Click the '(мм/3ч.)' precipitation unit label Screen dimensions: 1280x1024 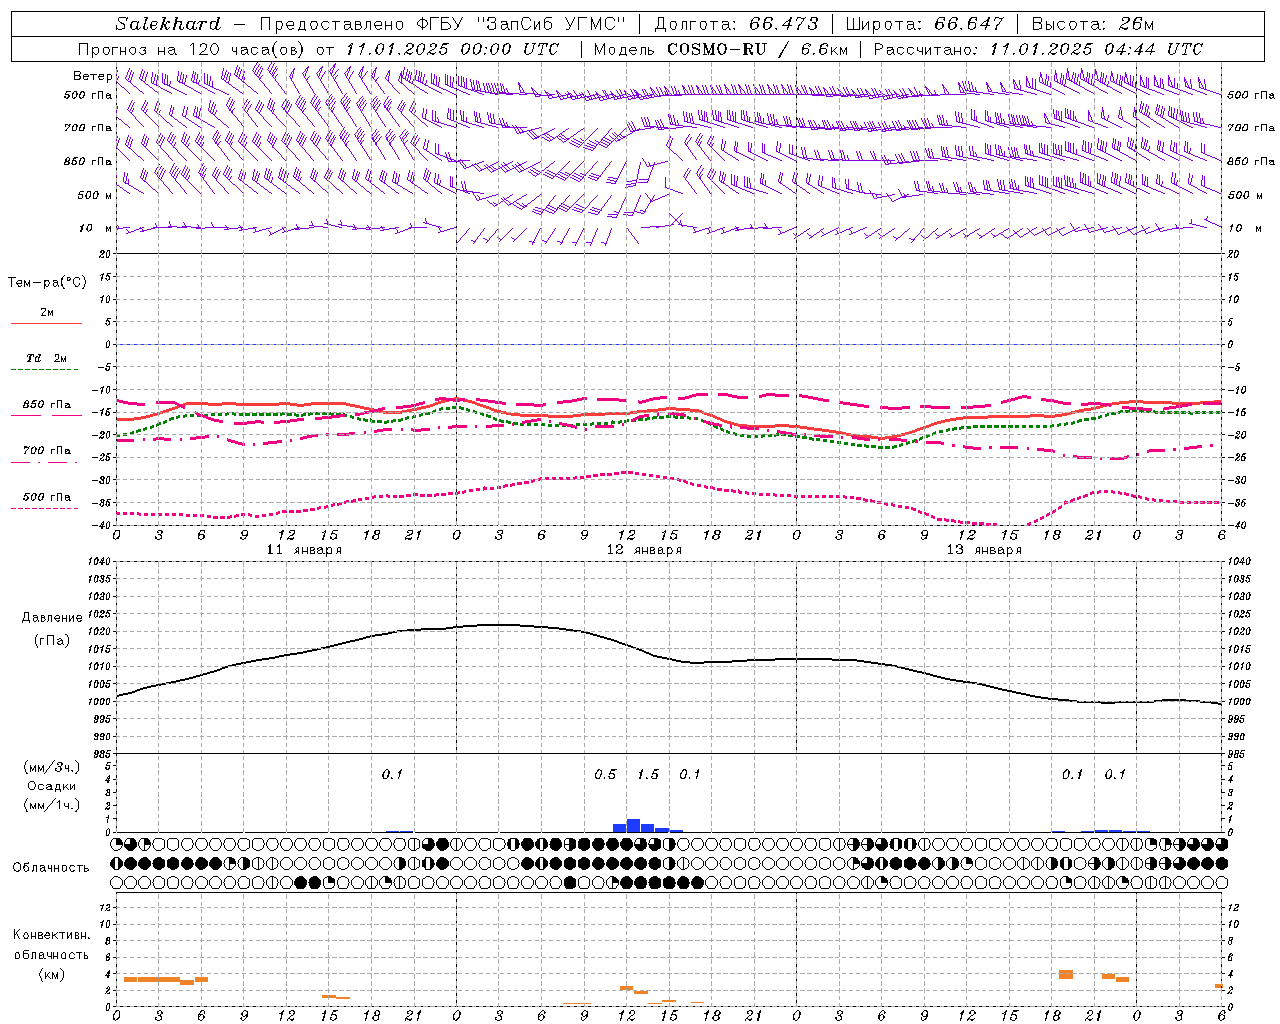[51, 767]
